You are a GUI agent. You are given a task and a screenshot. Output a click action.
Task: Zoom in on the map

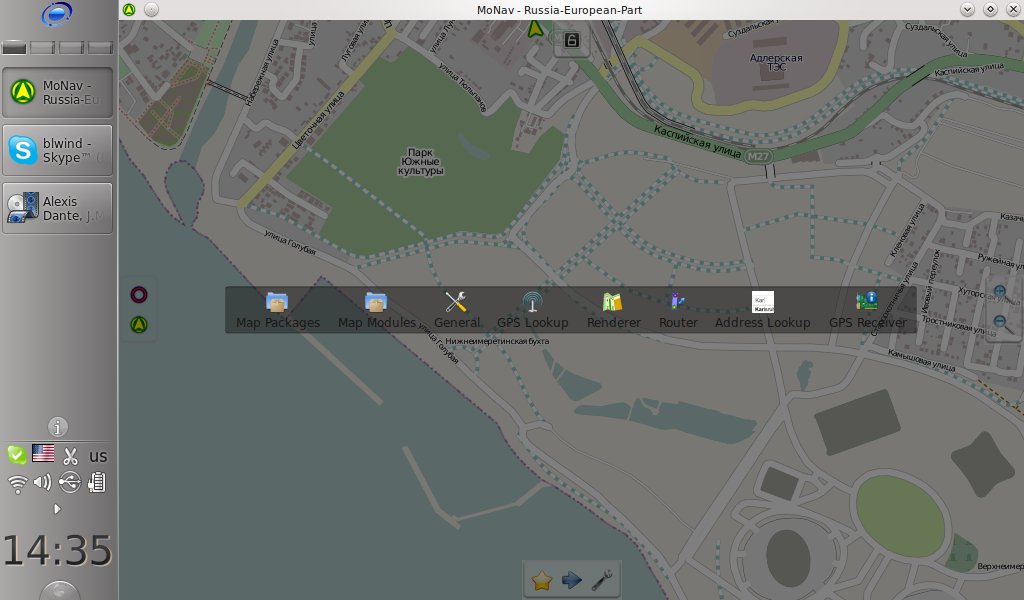(1001, 293)
